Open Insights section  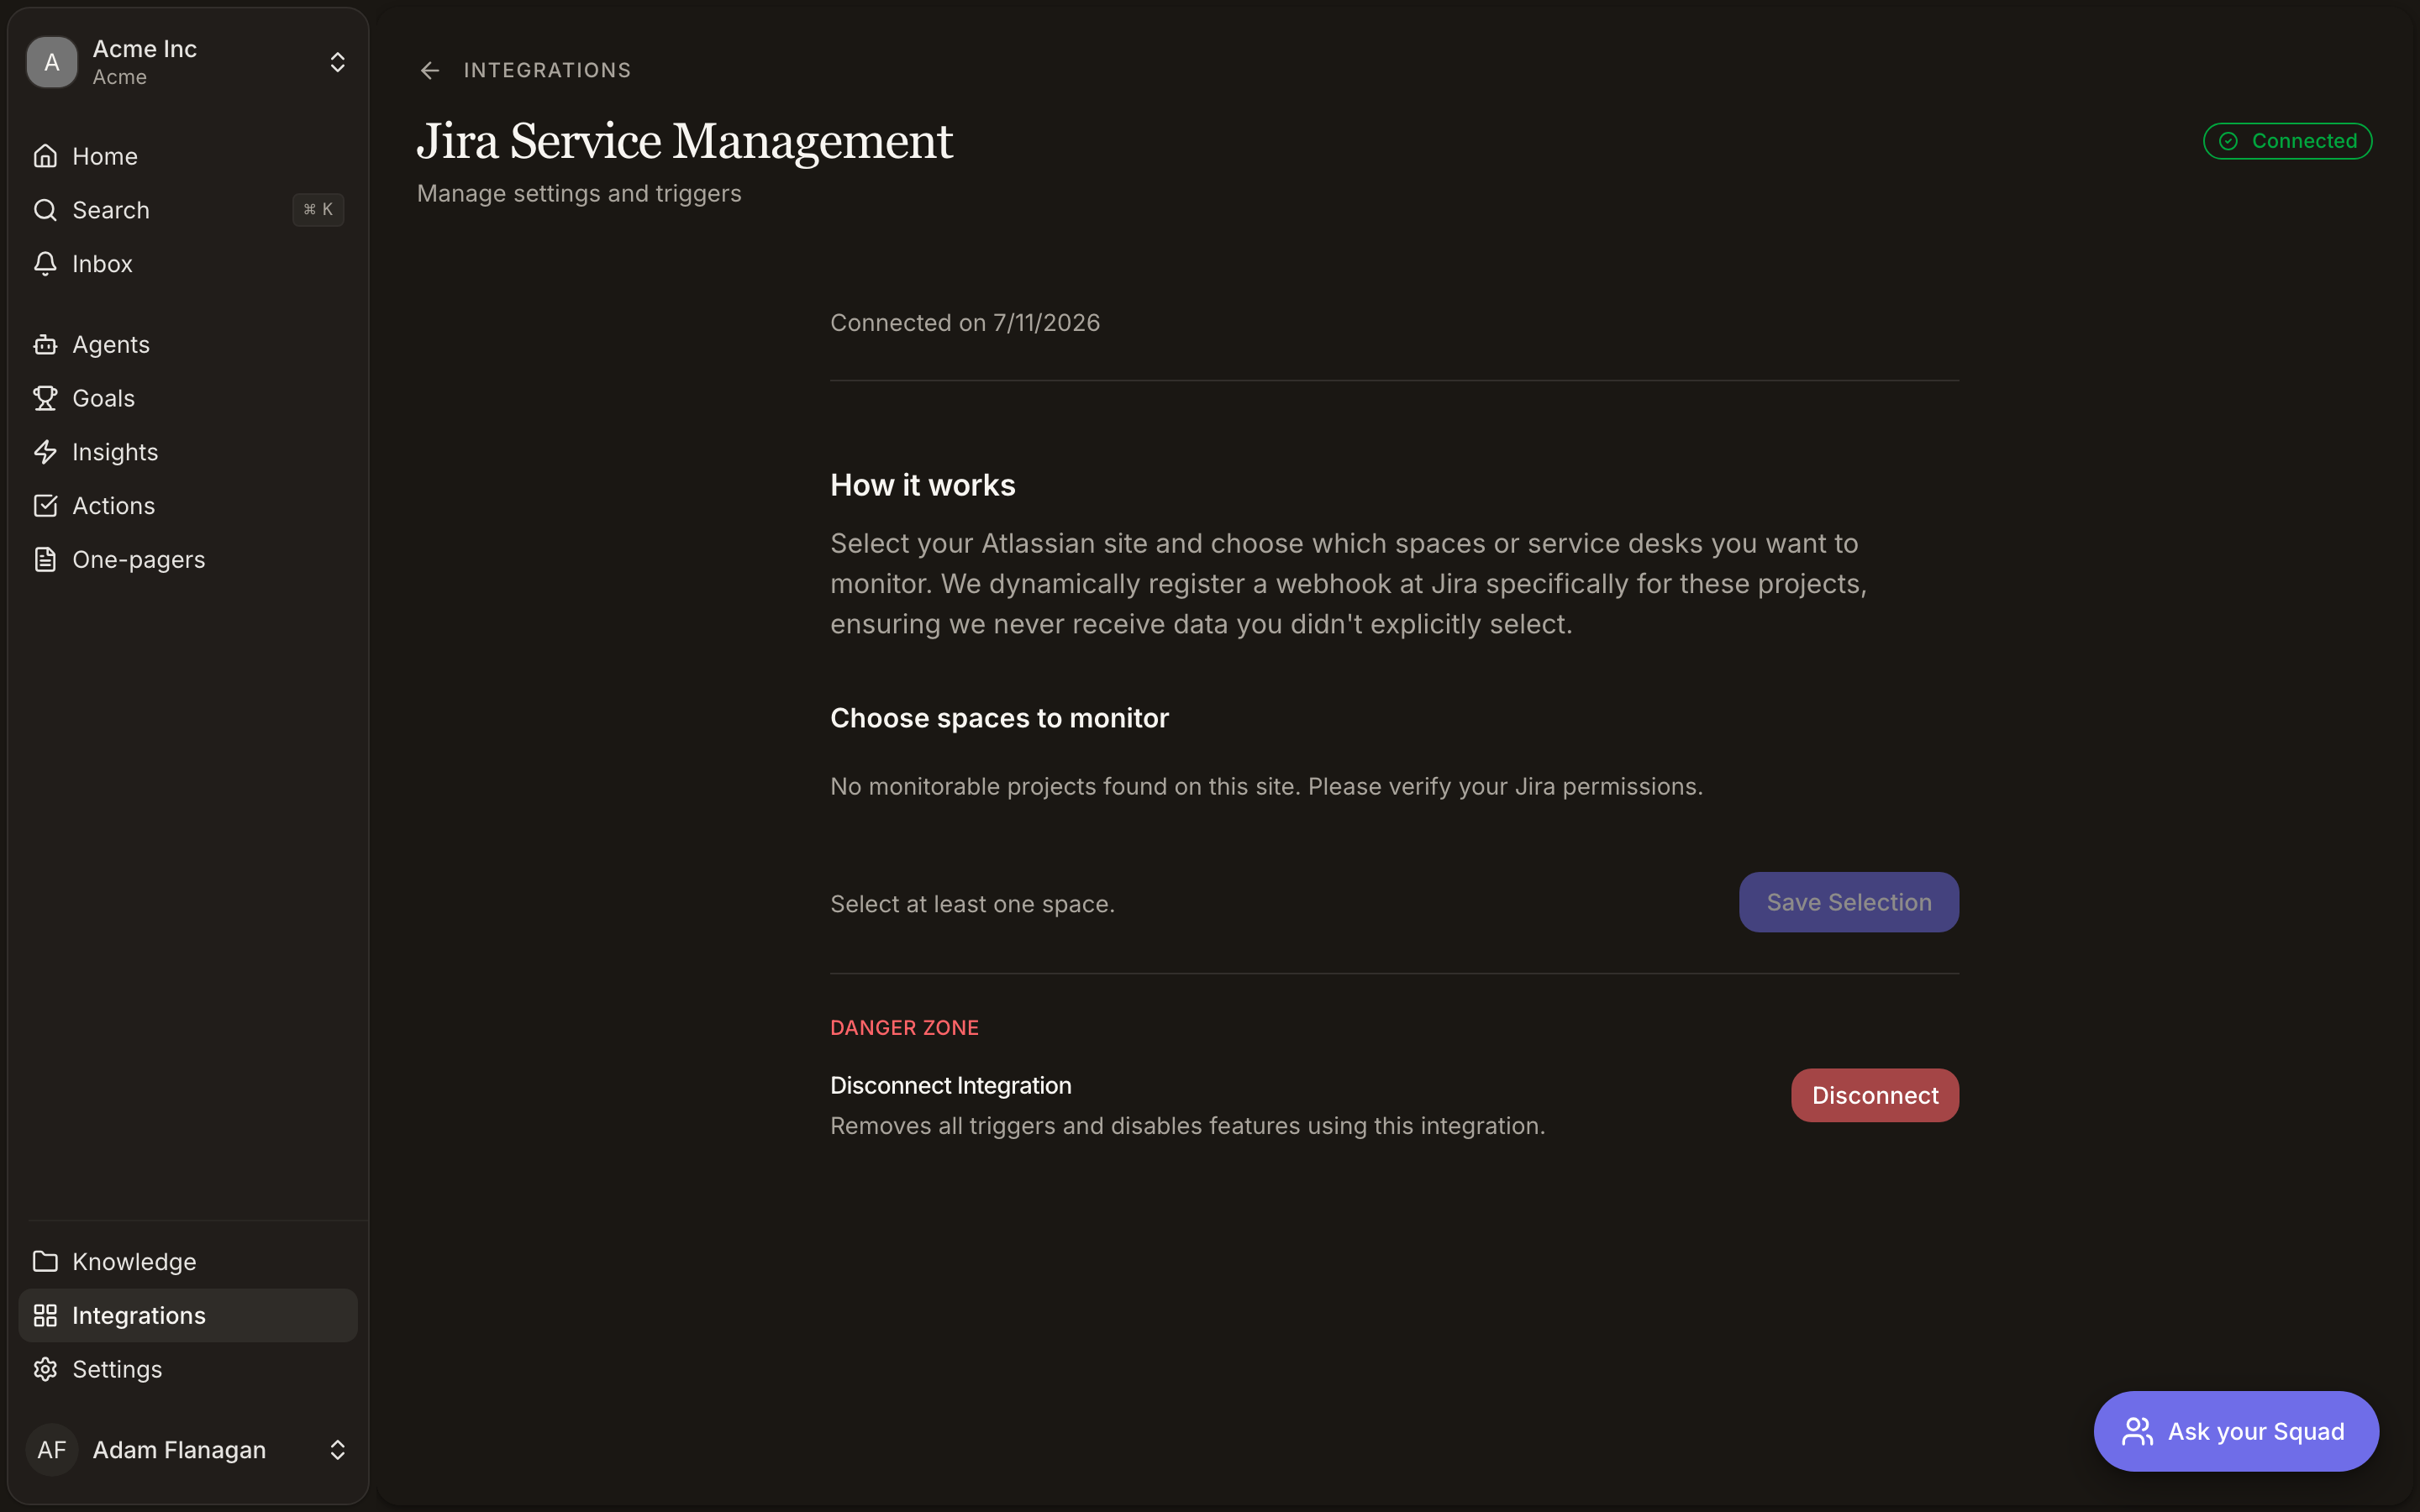(x=188, y=452)
